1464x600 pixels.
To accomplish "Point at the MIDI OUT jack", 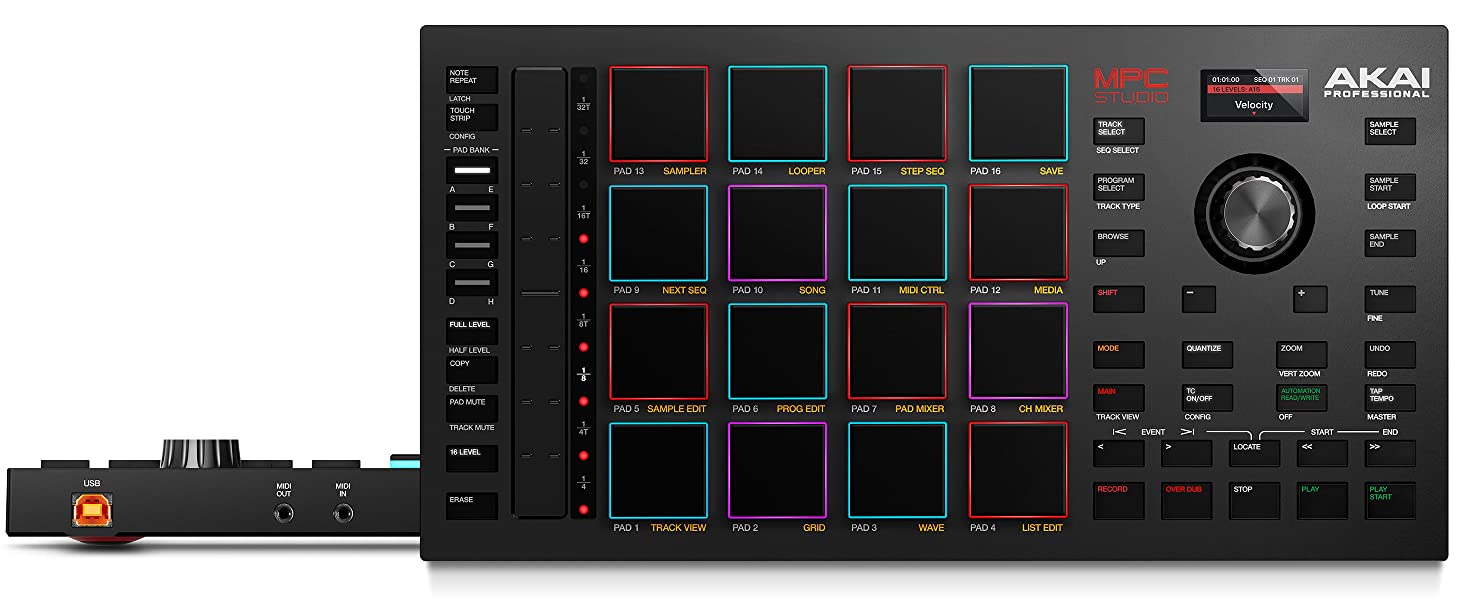I will [x=284, y=514].
